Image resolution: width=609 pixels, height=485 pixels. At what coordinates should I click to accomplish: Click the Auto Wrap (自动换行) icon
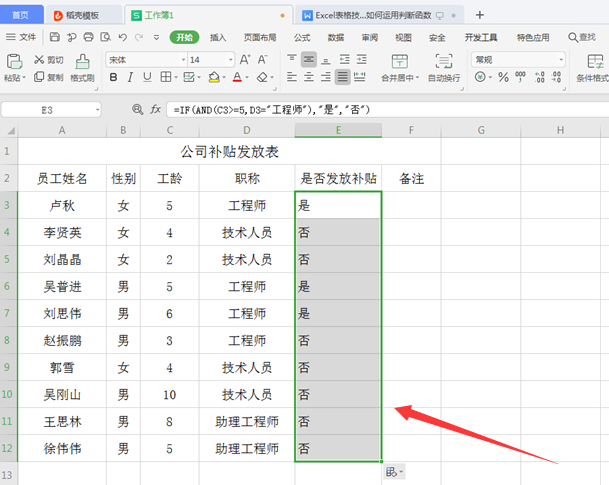pyautogui.click(x=444, y=61)
